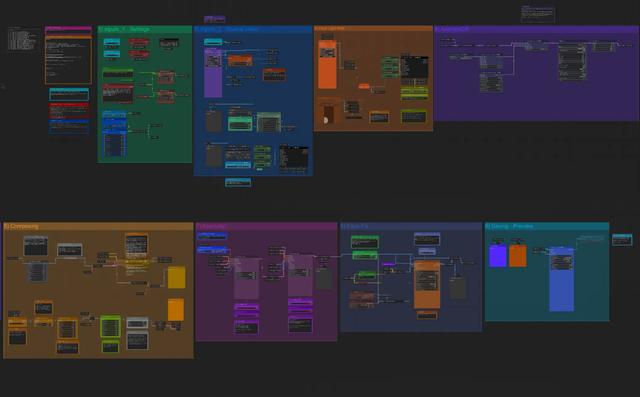Screen dimensions: 640x397
Task: Click the small purple node above Source Video group
Action: coord(215,19)
